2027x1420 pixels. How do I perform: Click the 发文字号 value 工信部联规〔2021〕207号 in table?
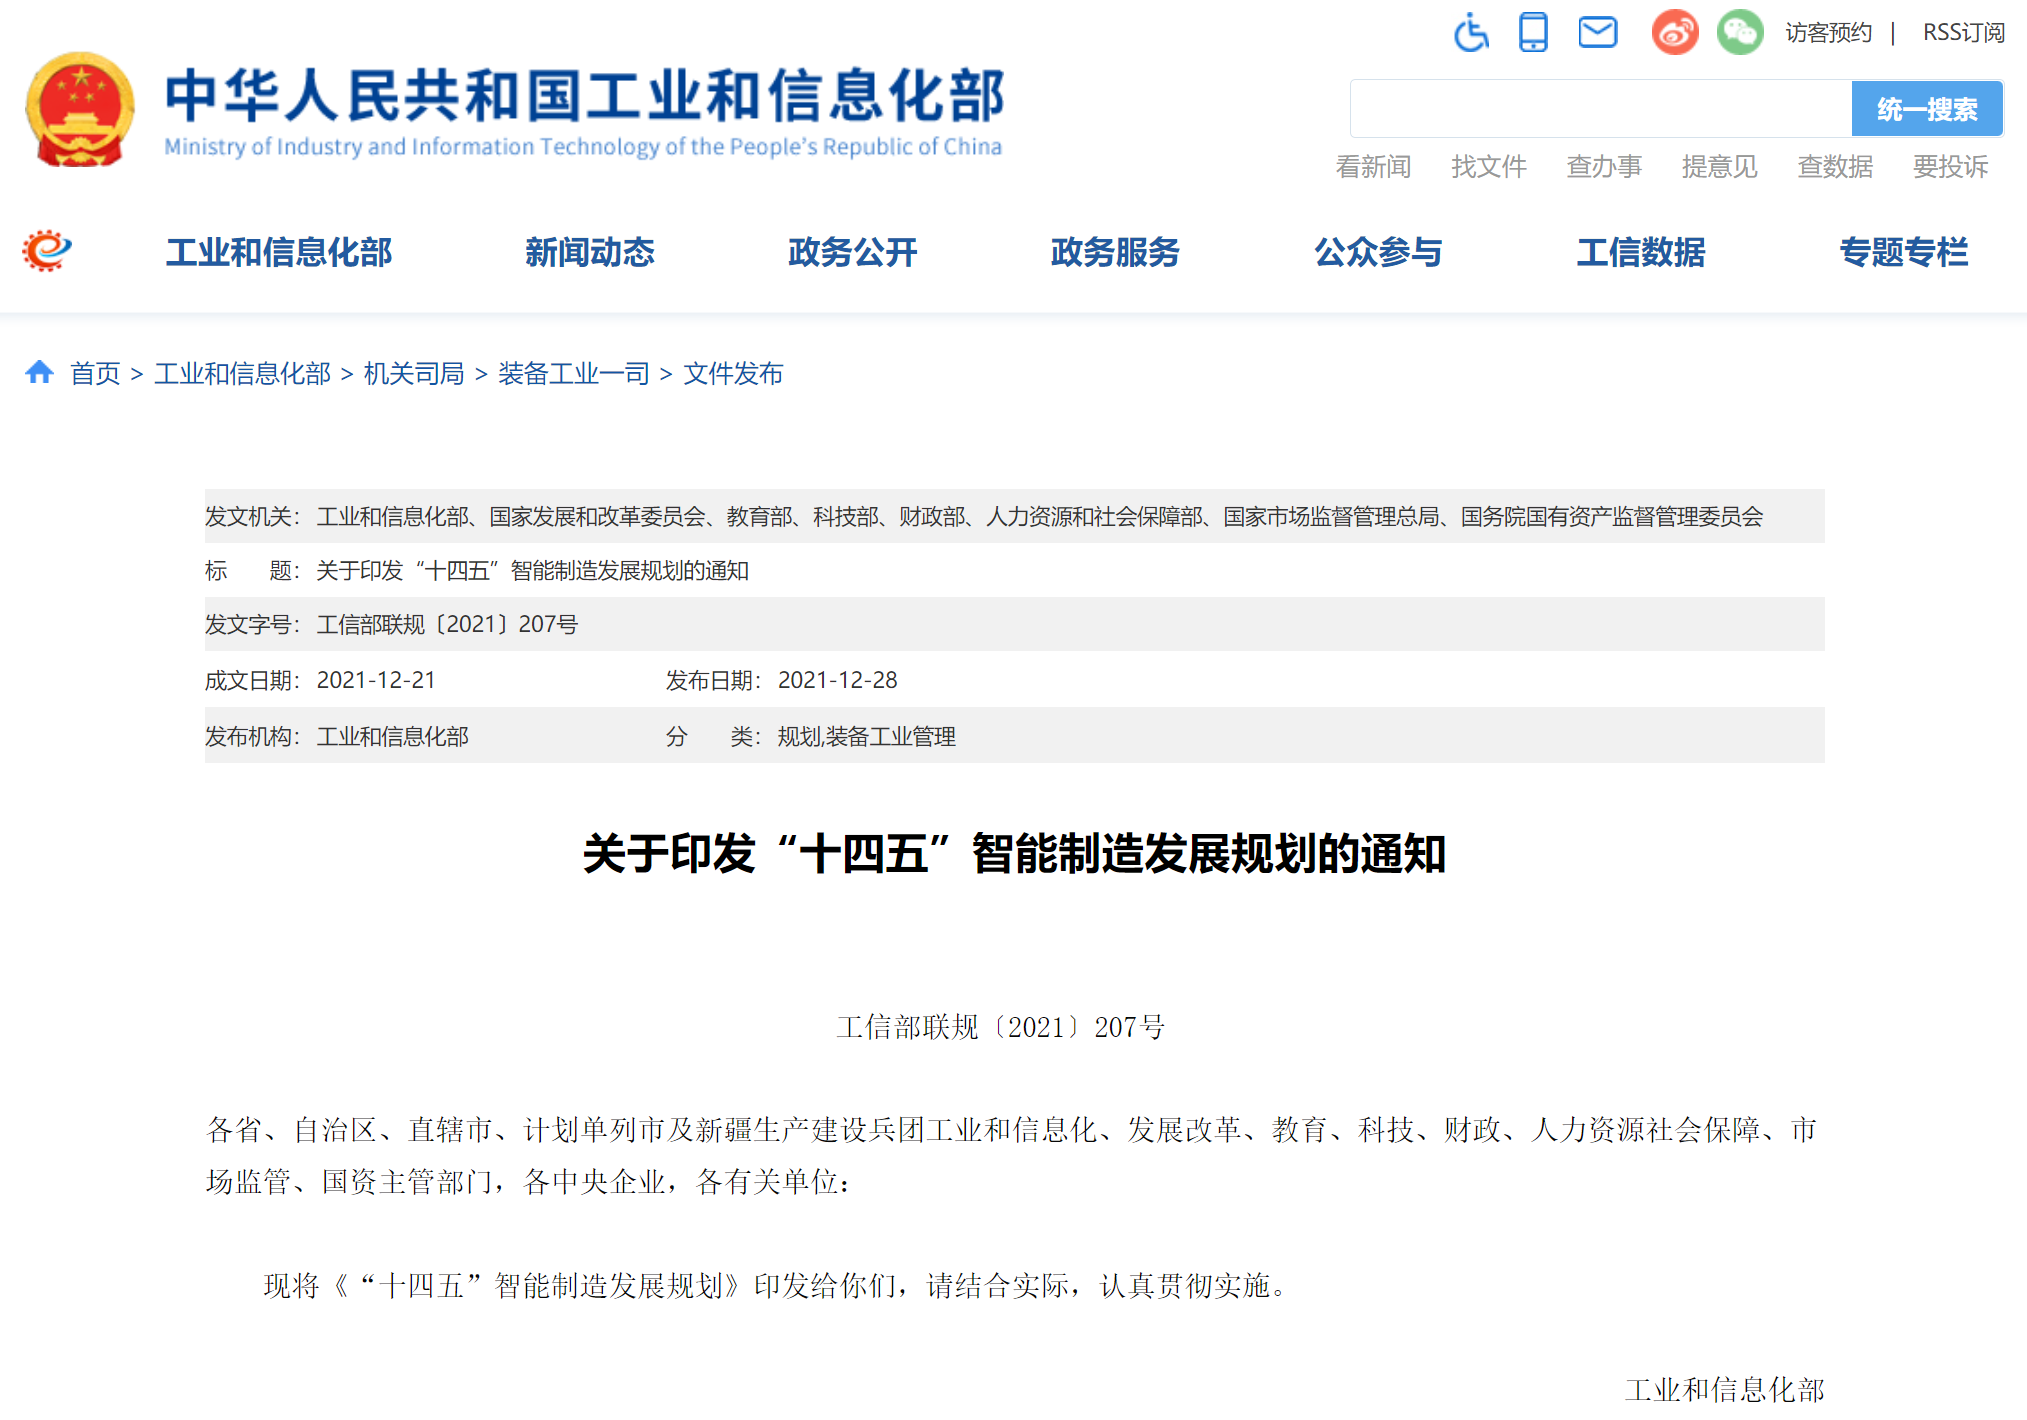[x=447, y=624]
